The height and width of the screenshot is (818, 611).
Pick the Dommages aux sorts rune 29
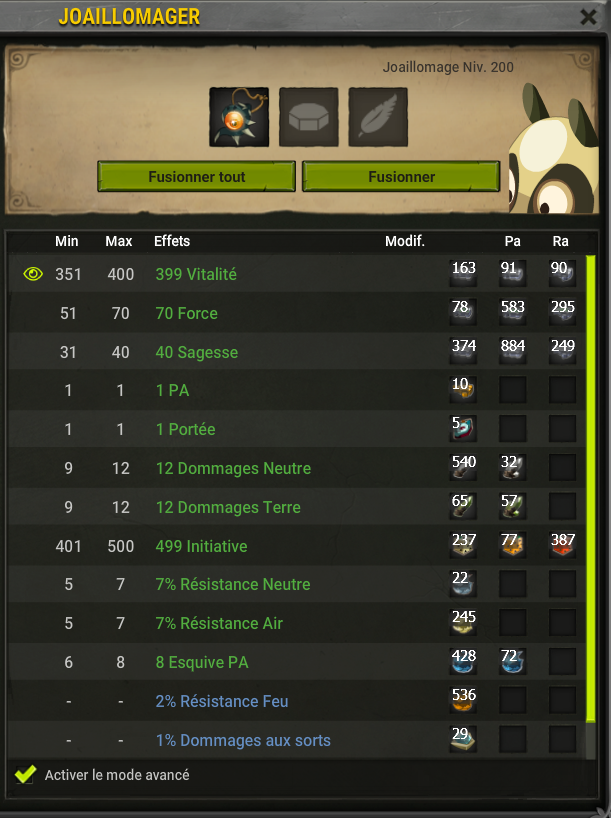pos(463,740)
